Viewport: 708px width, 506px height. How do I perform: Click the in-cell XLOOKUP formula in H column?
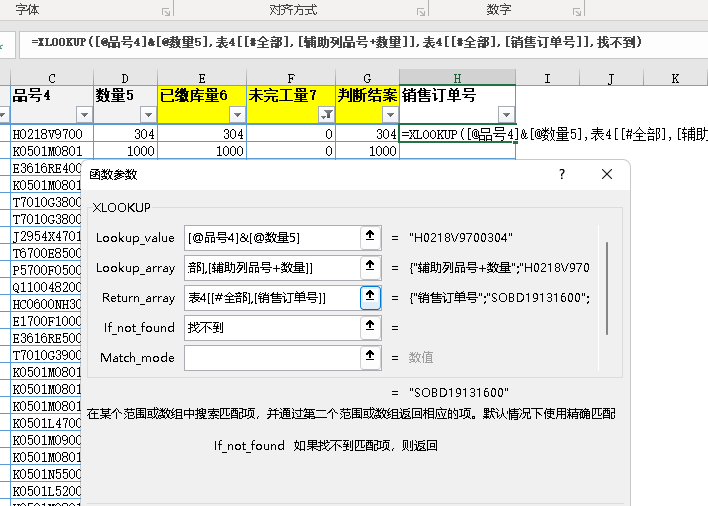tap(457, 134)
